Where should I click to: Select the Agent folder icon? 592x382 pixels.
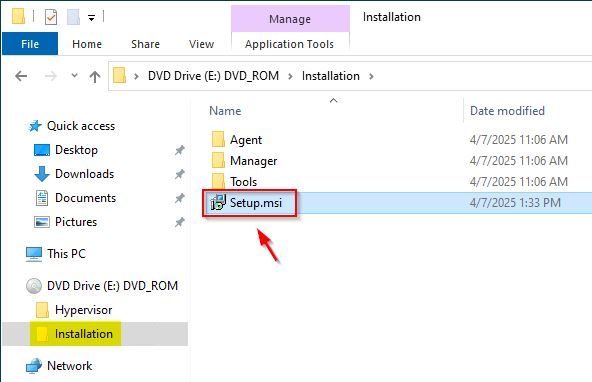[218, 139]
